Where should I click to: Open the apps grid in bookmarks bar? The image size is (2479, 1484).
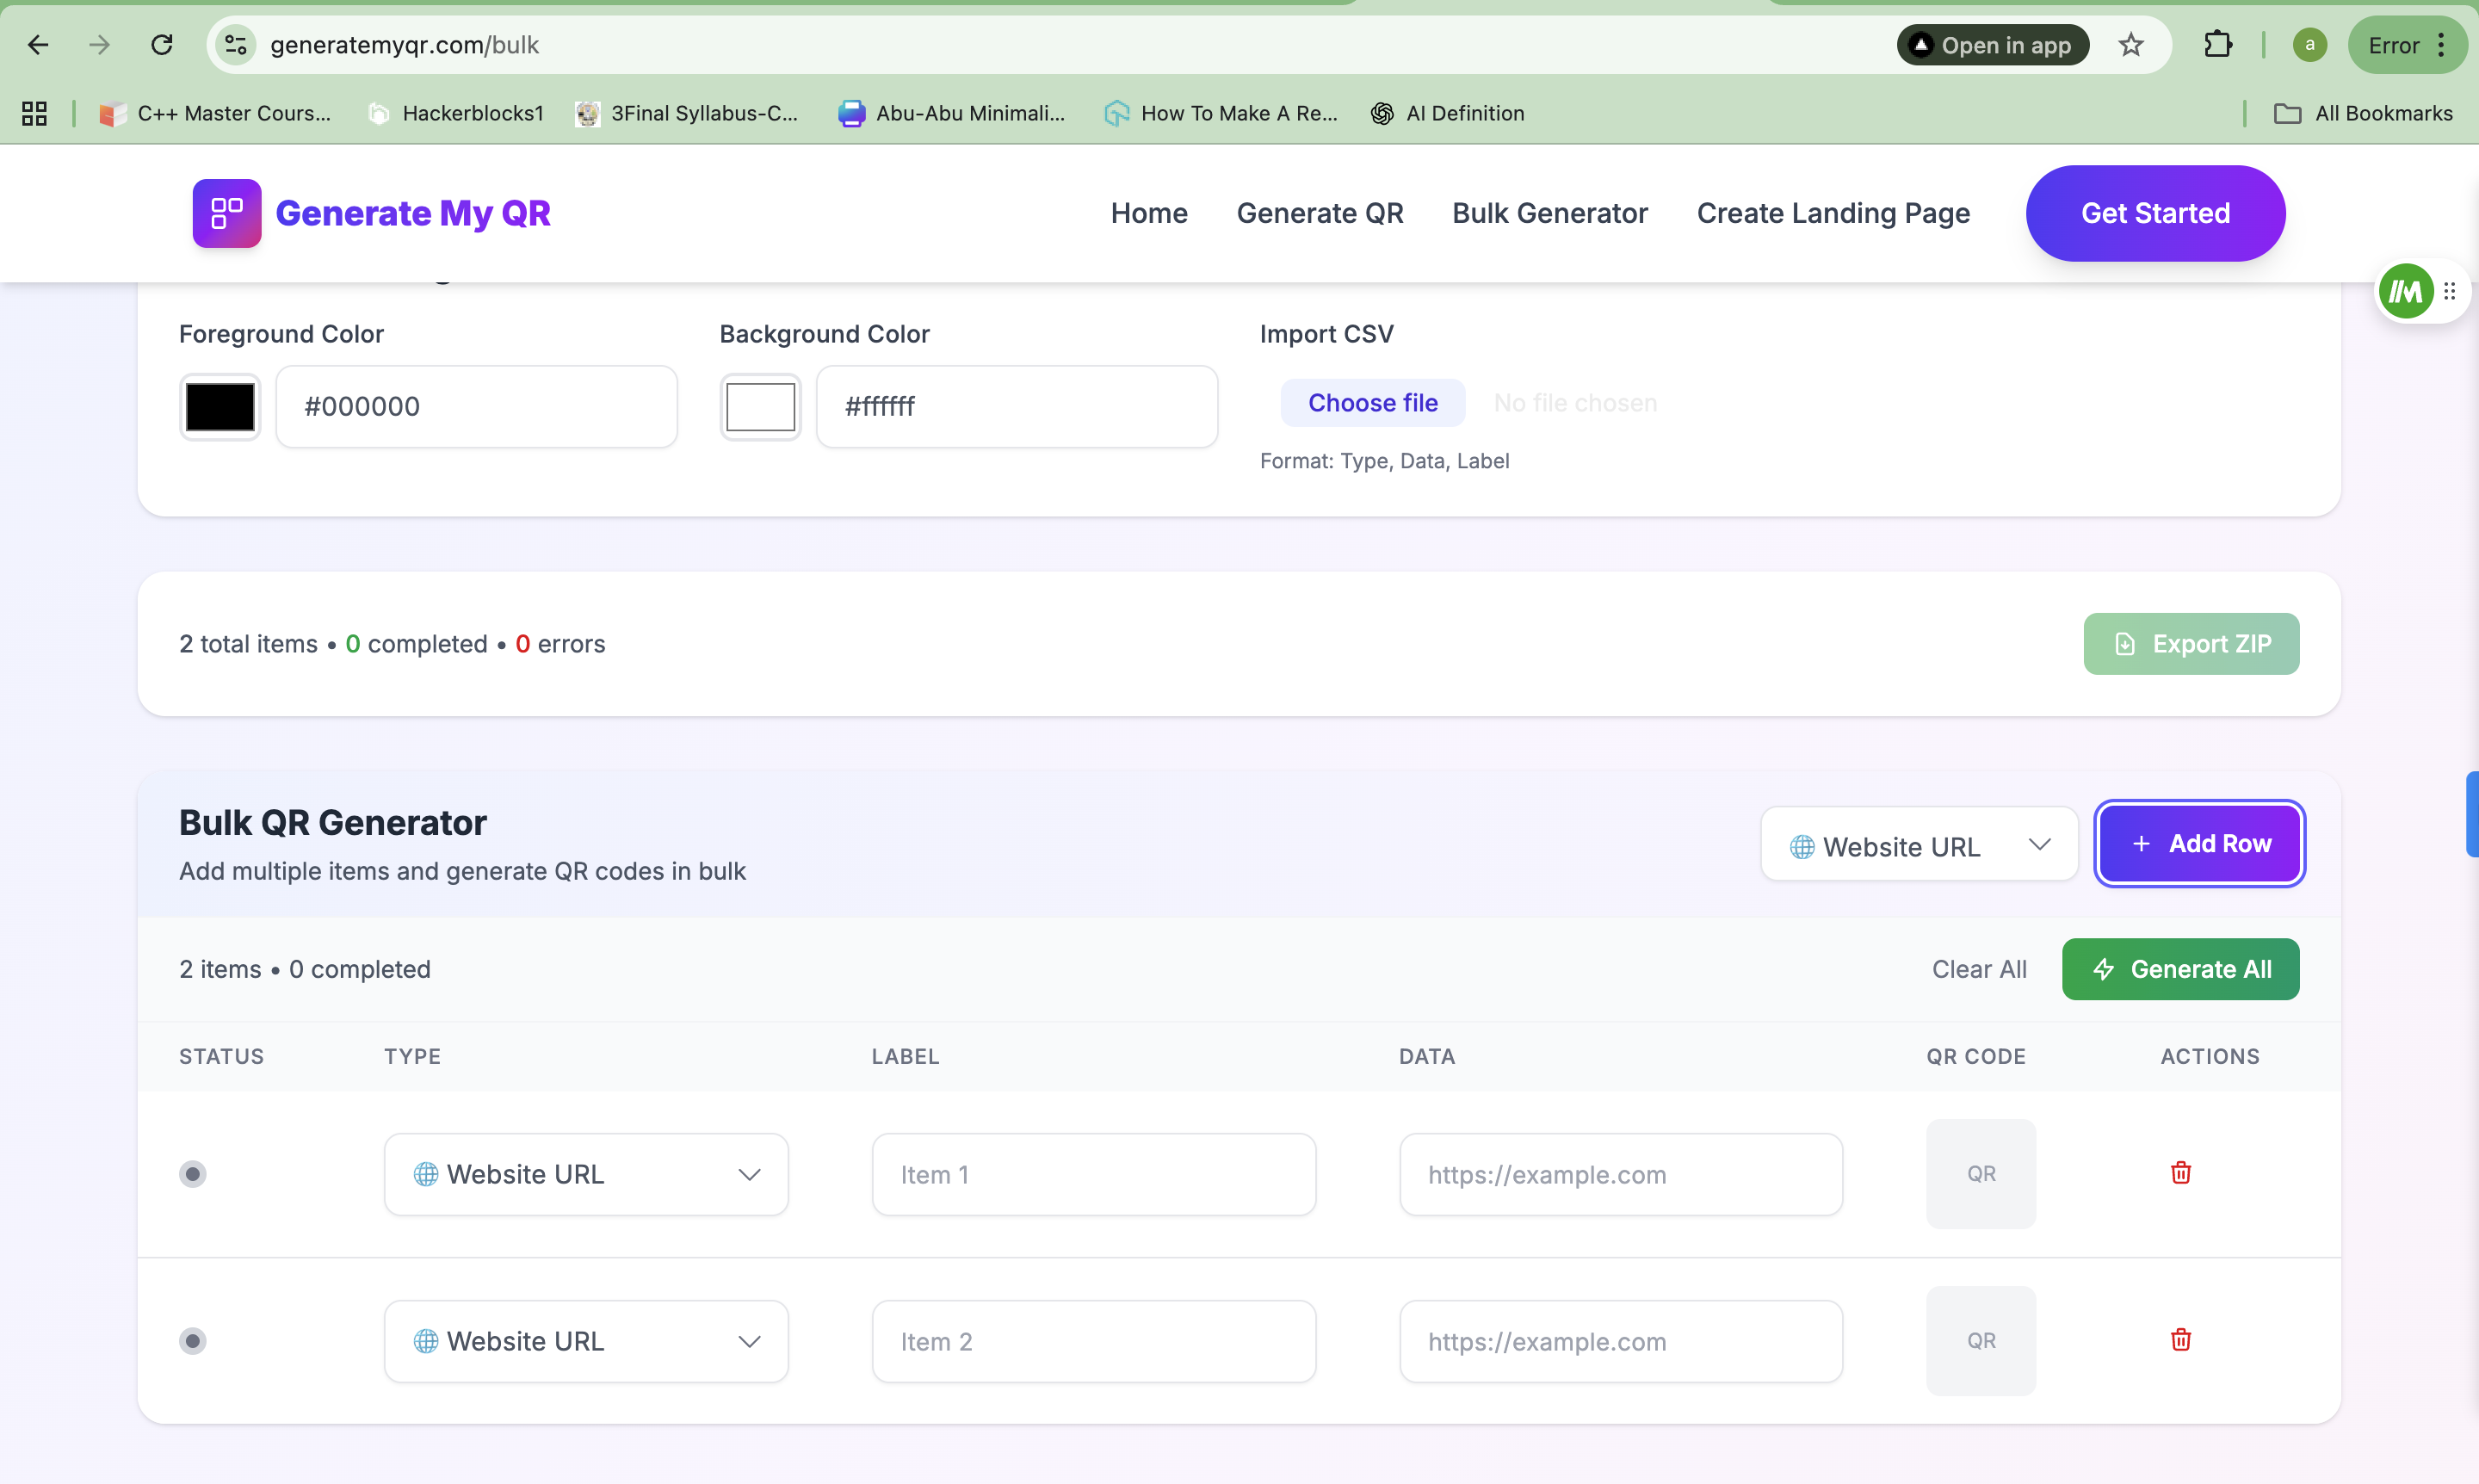click(34, 113)
